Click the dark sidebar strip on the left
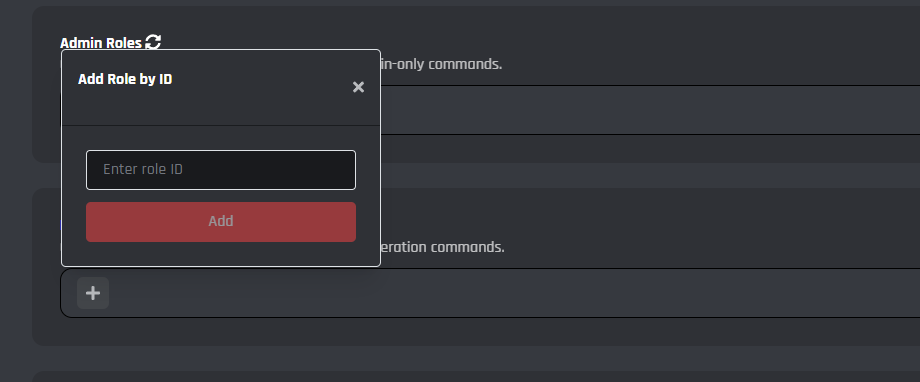 pyautogui.click(x=15, y=191)
